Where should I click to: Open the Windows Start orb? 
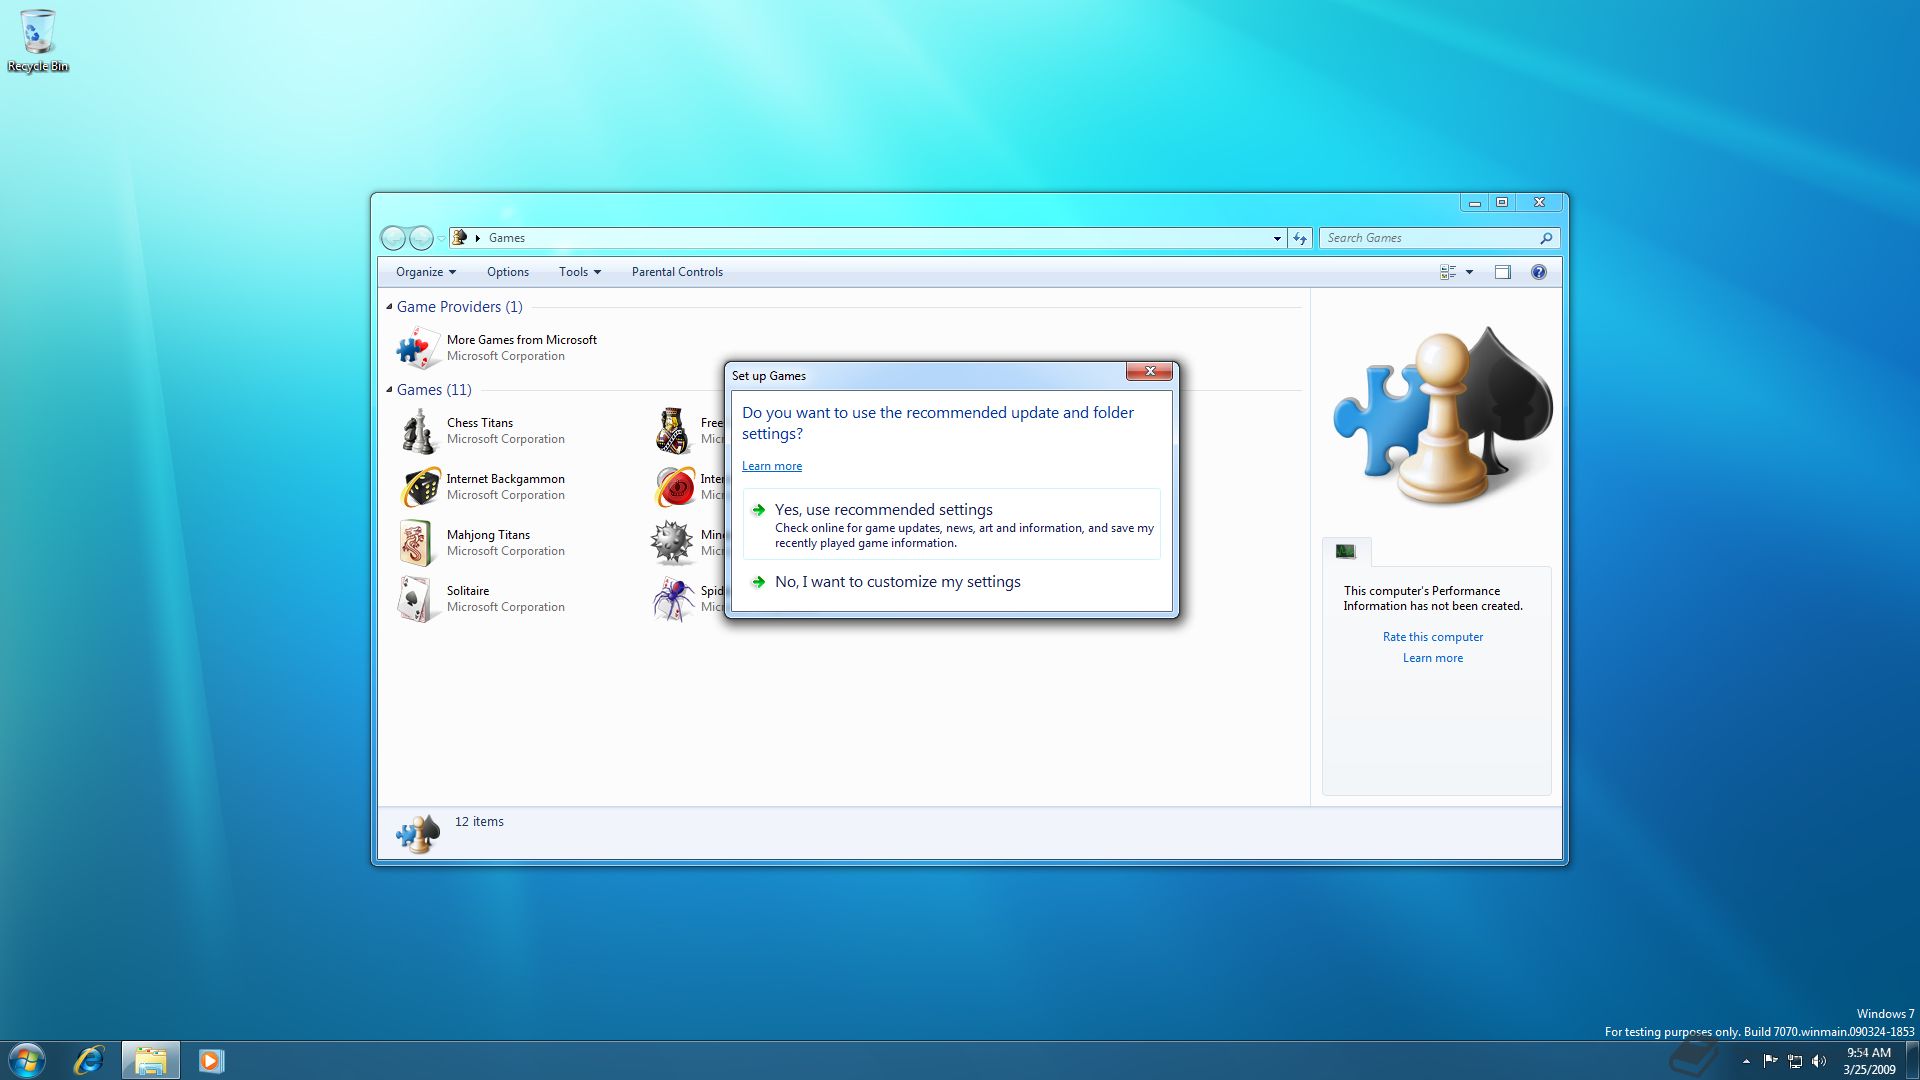click(x=27, y=1060)
